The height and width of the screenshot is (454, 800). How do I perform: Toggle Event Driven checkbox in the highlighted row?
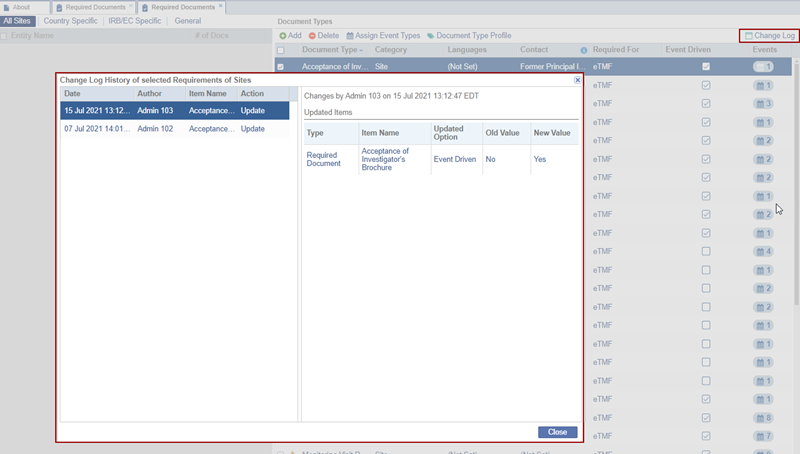coord(707,67)
